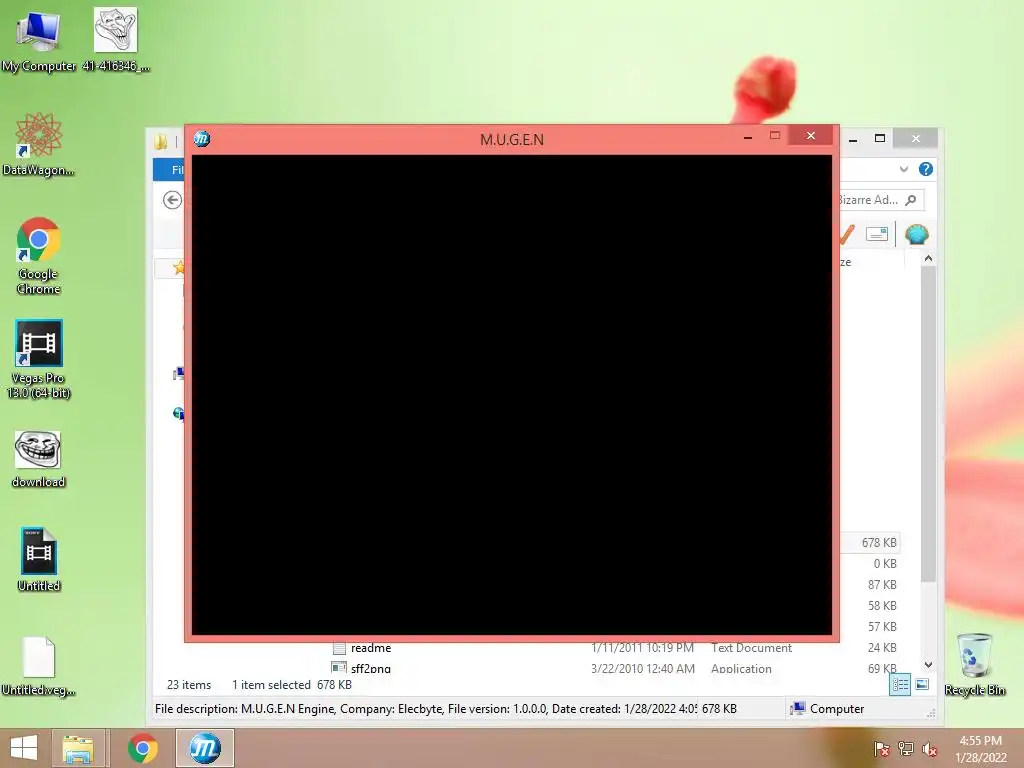Launch Google Chrome from the desktop

pos(39,256)
